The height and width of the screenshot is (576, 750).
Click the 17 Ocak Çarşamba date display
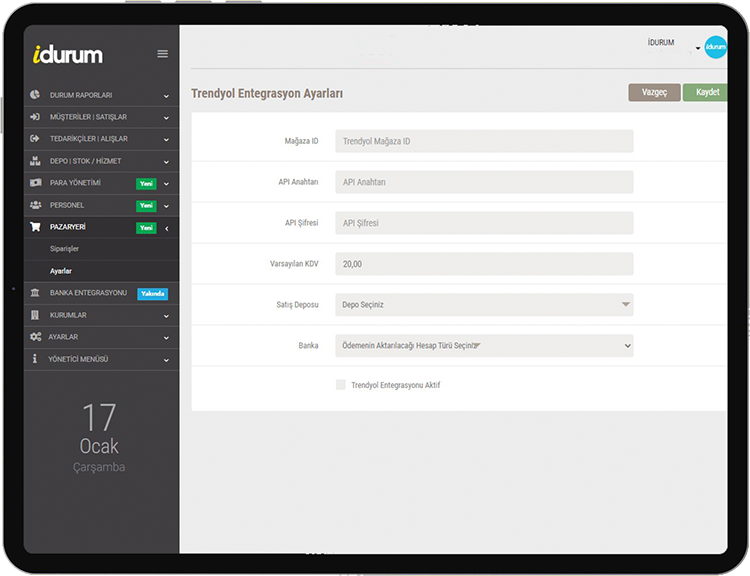click(99, 437)
